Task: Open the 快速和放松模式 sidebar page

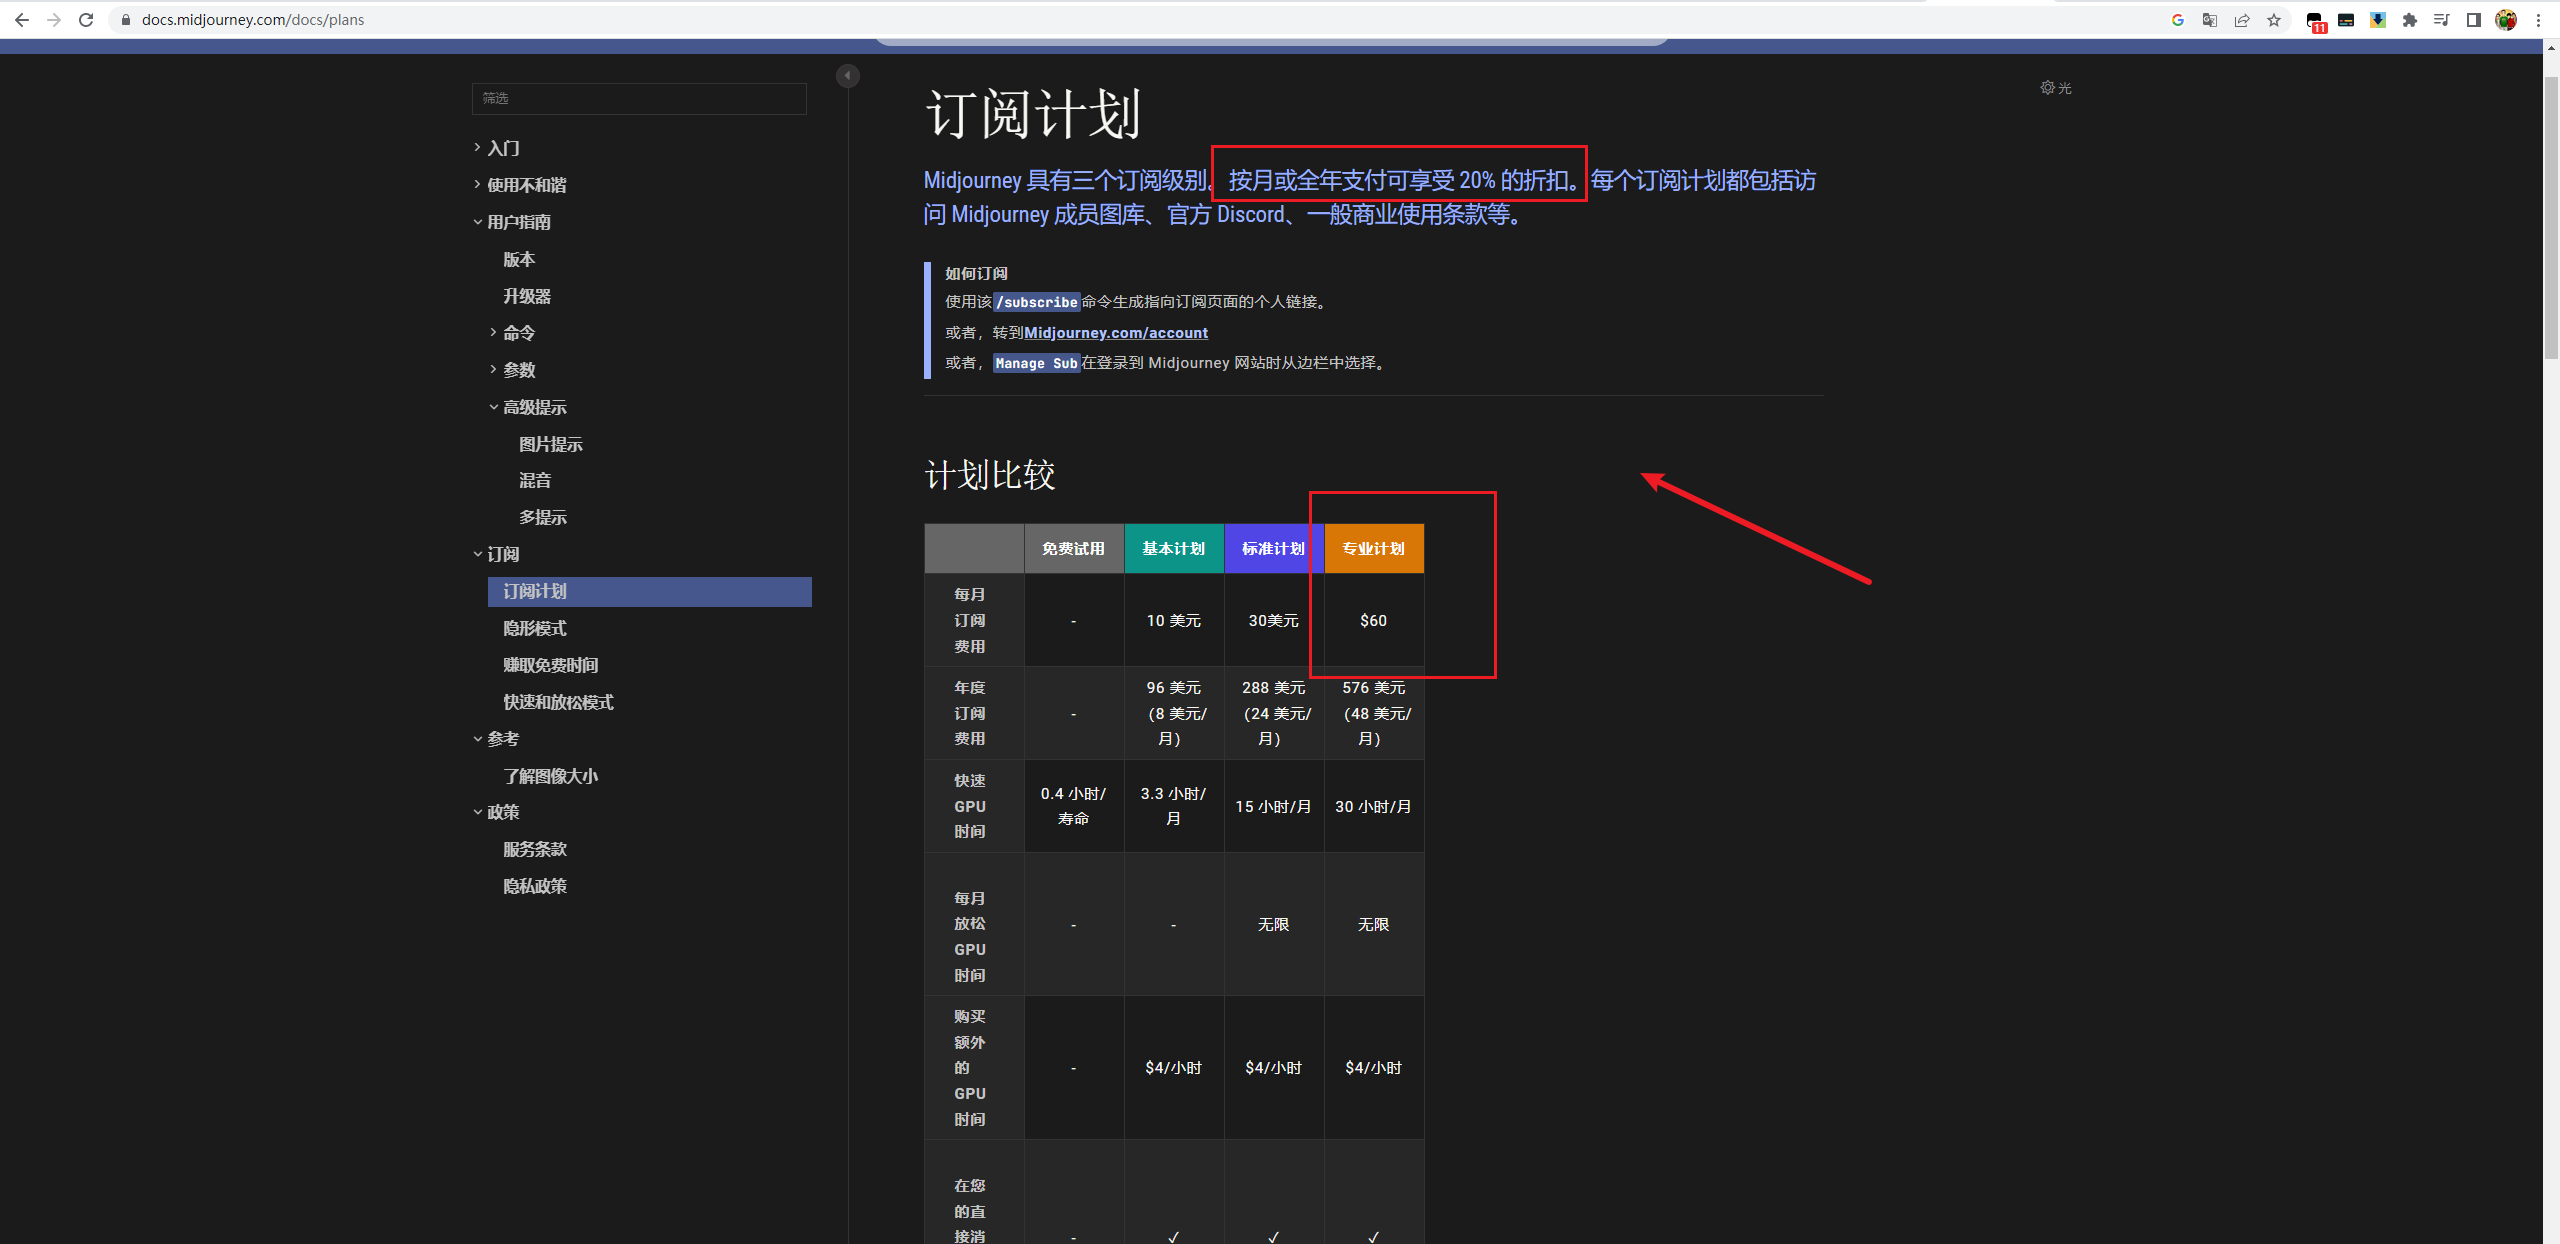Action: 559,702
